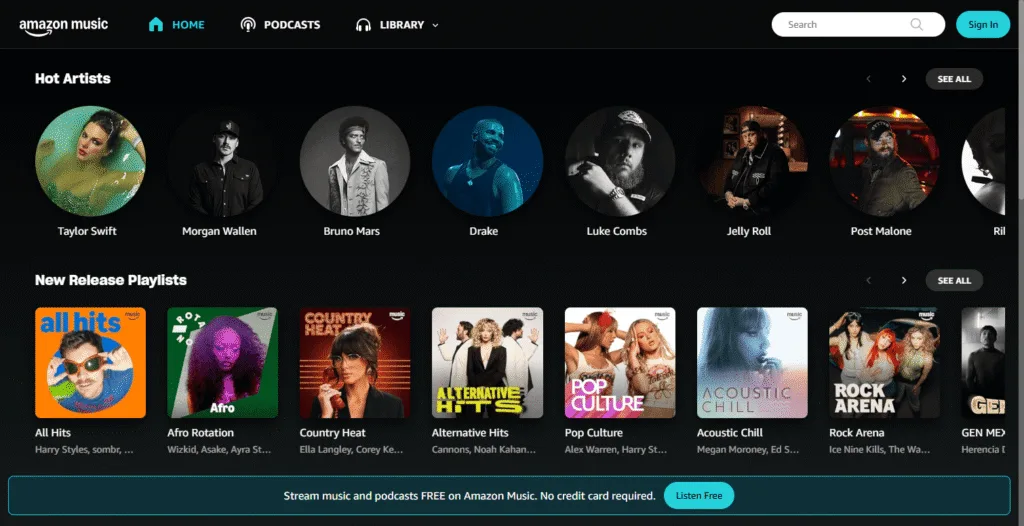Click the Afro Rotation playlist title

200,433
